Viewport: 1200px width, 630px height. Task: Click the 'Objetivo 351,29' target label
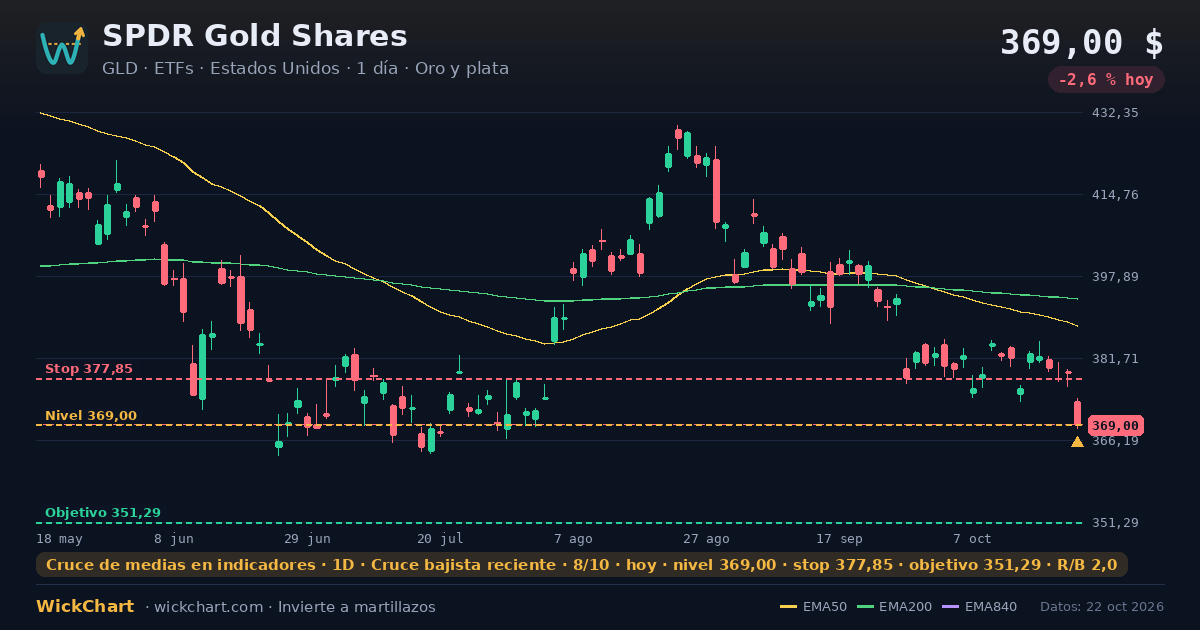coord(103,513)
